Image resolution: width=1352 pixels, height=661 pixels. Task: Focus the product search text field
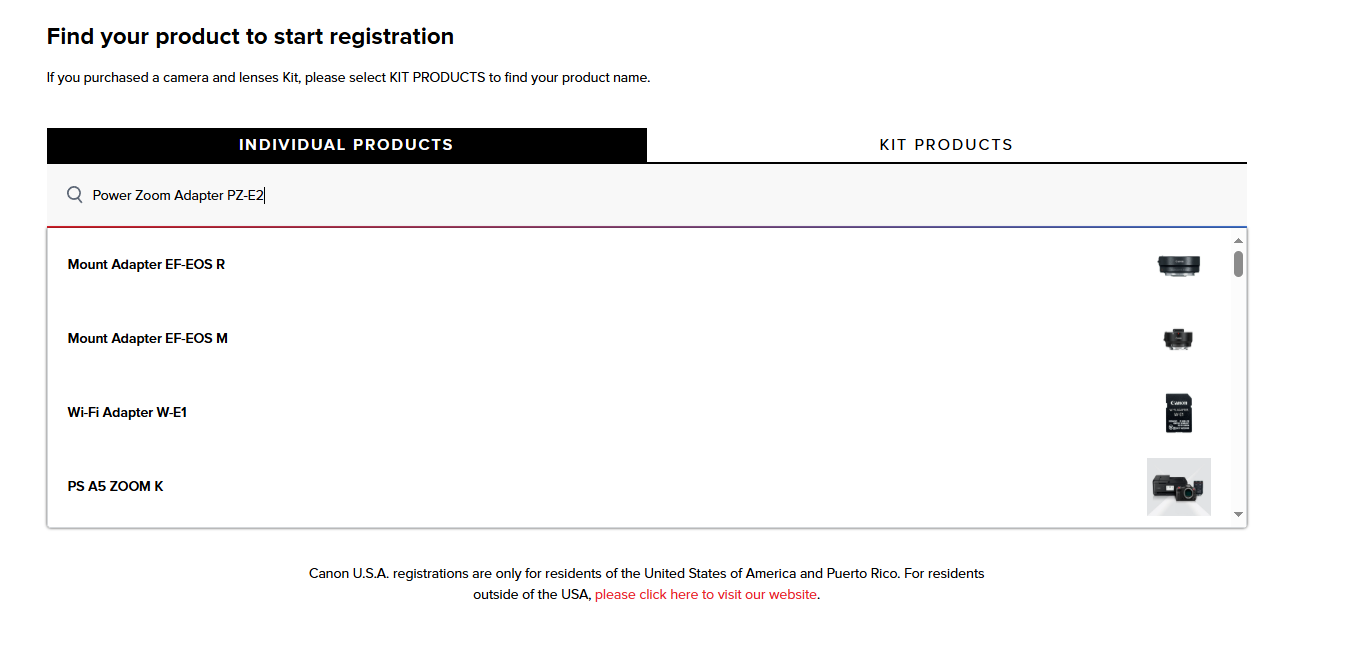point(600,195)
